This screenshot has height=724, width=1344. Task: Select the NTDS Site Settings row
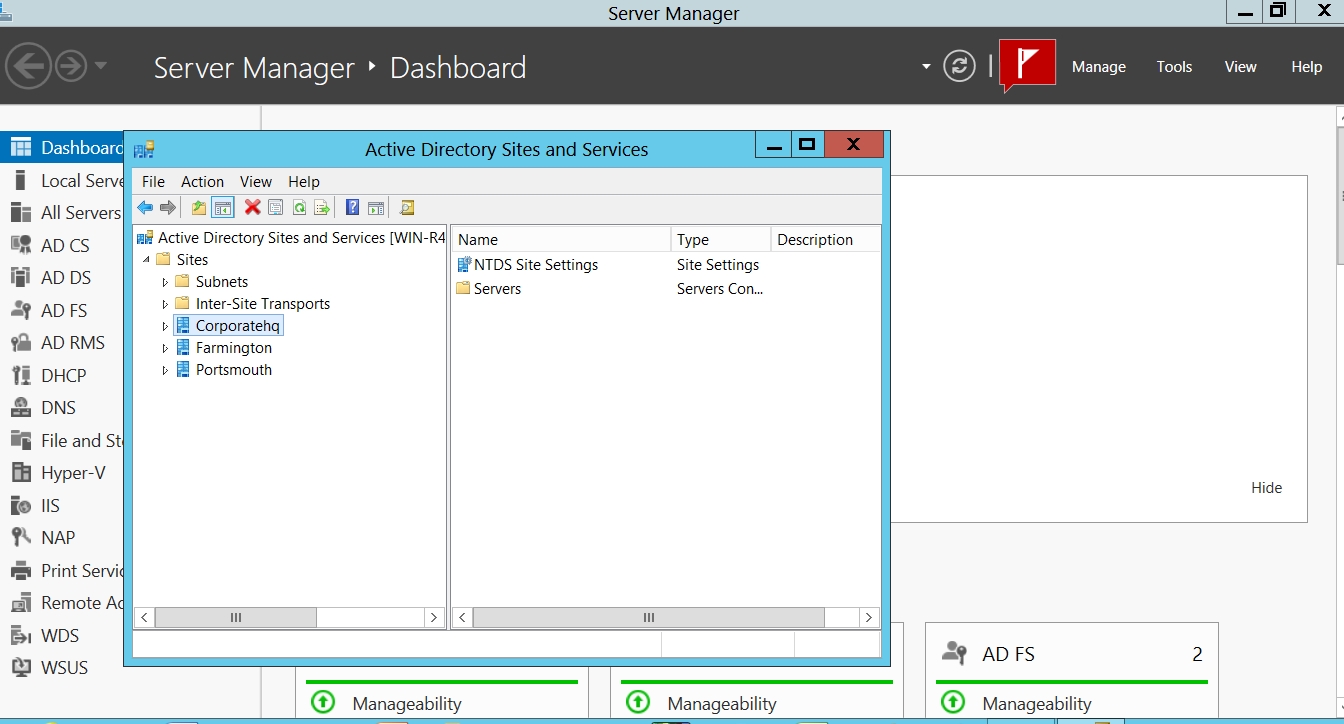pos(536,265)
